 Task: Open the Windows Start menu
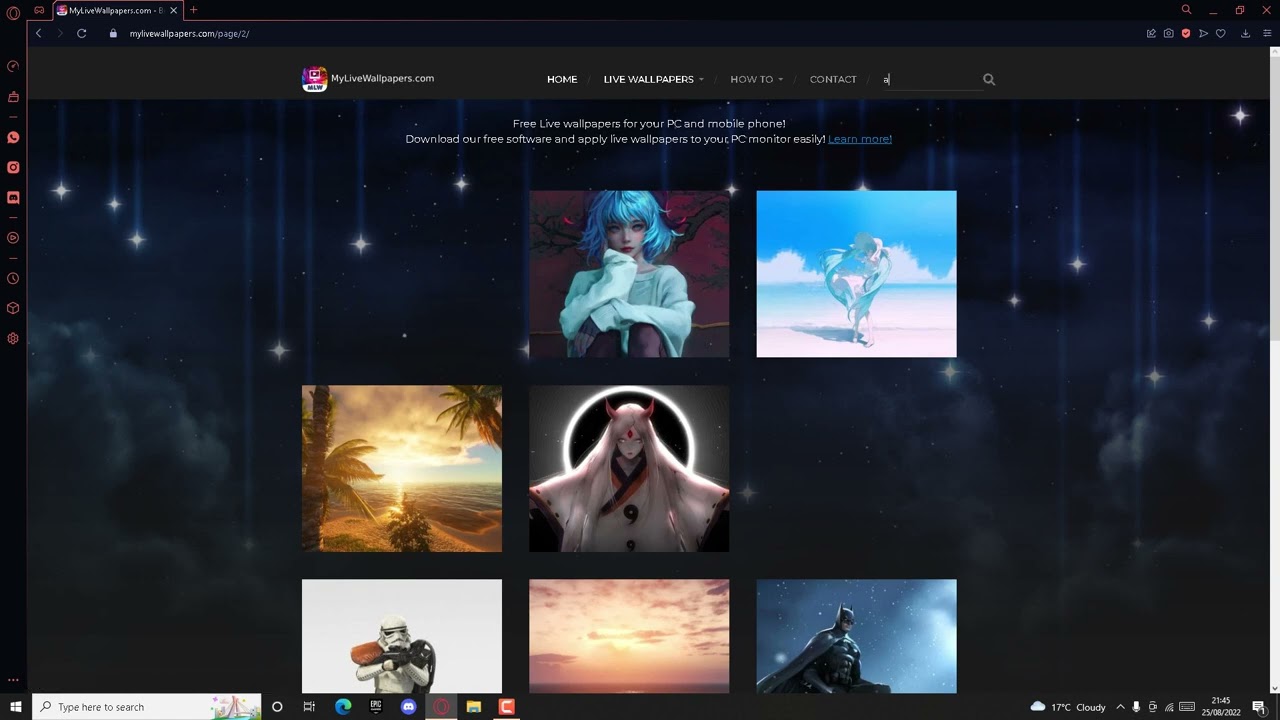15,707
